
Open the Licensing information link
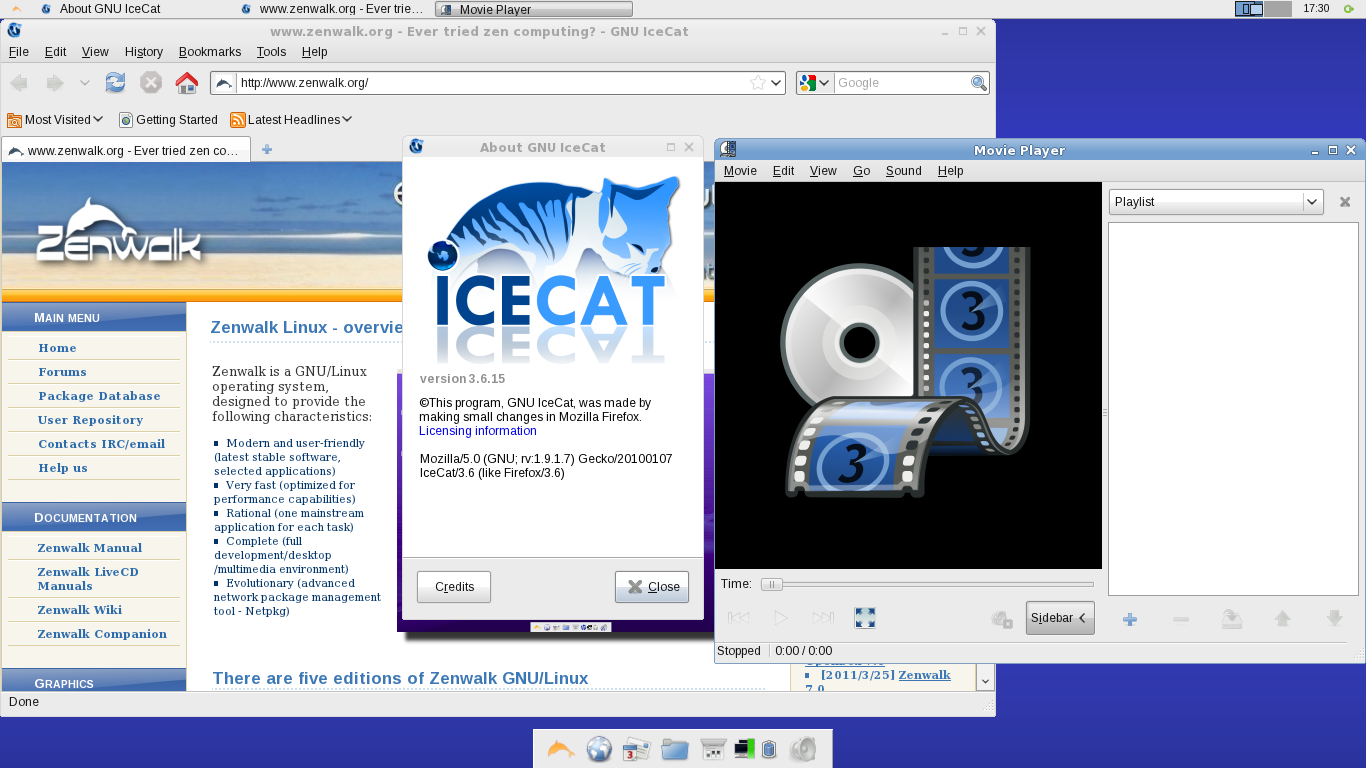click(x=478, y=431)
